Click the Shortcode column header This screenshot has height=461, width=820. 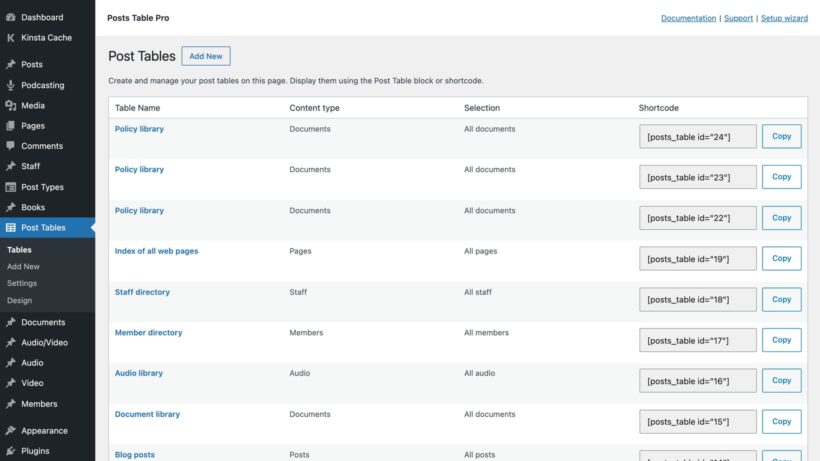pyautogui.click(x=658, y=108)
